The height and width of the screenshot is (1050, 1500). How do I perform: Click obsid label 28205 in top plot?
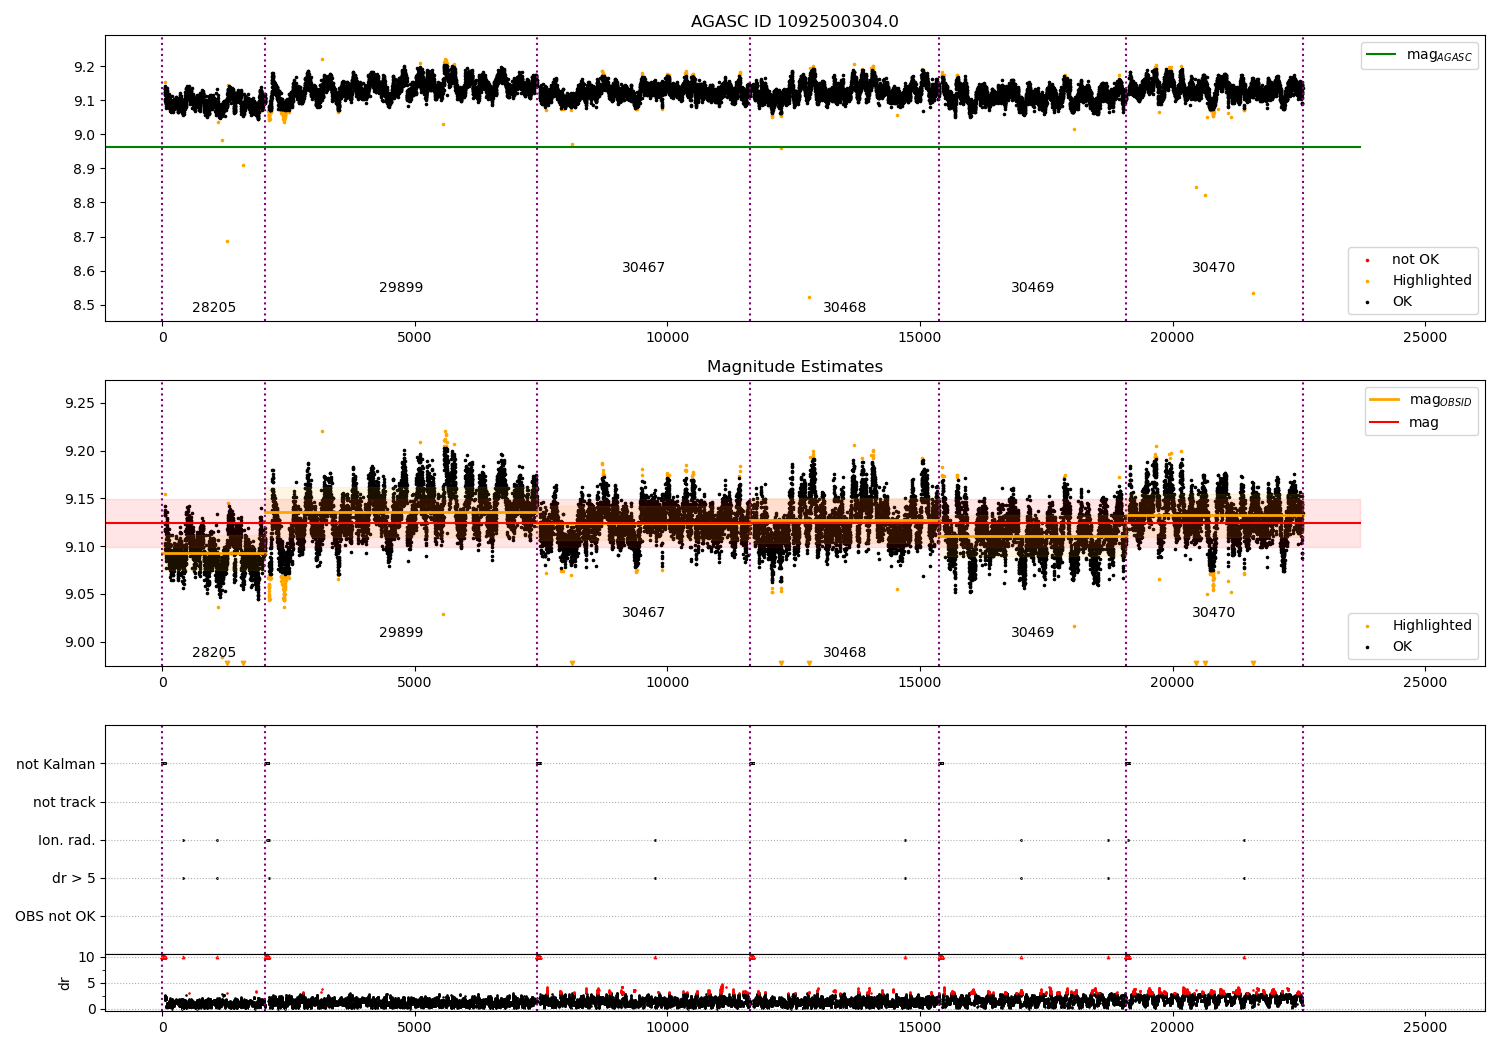click(x=214, y=308)
